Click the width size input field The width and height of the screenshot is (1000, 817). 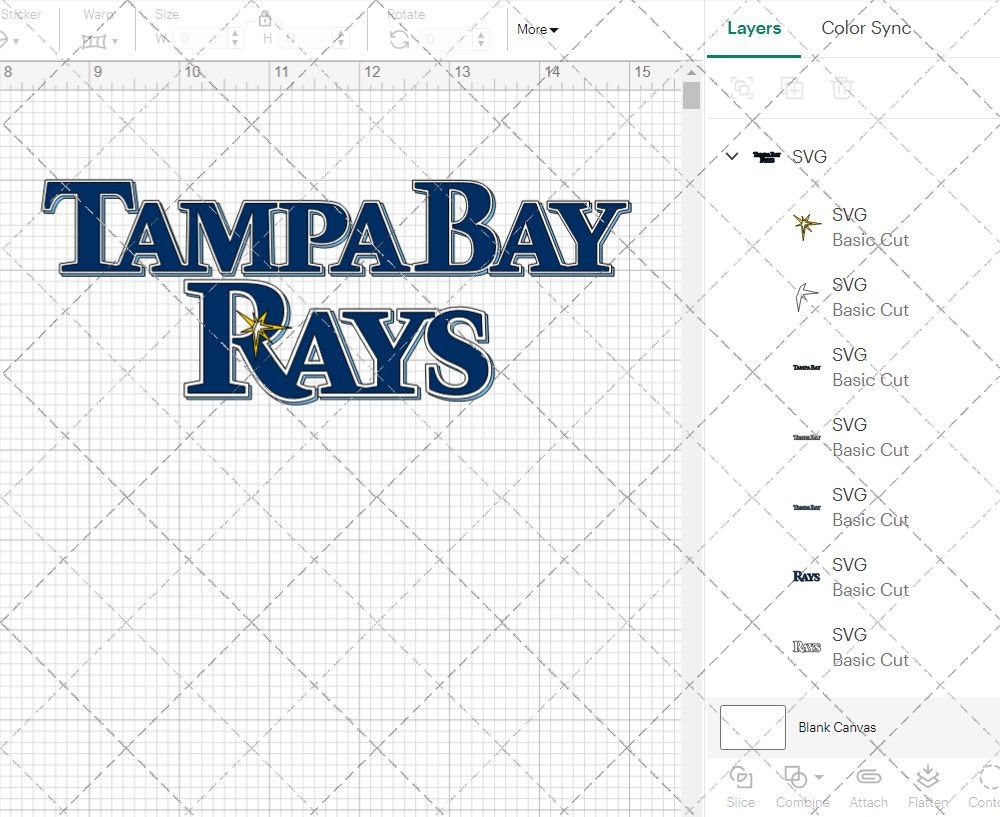(x=200, y=39)
